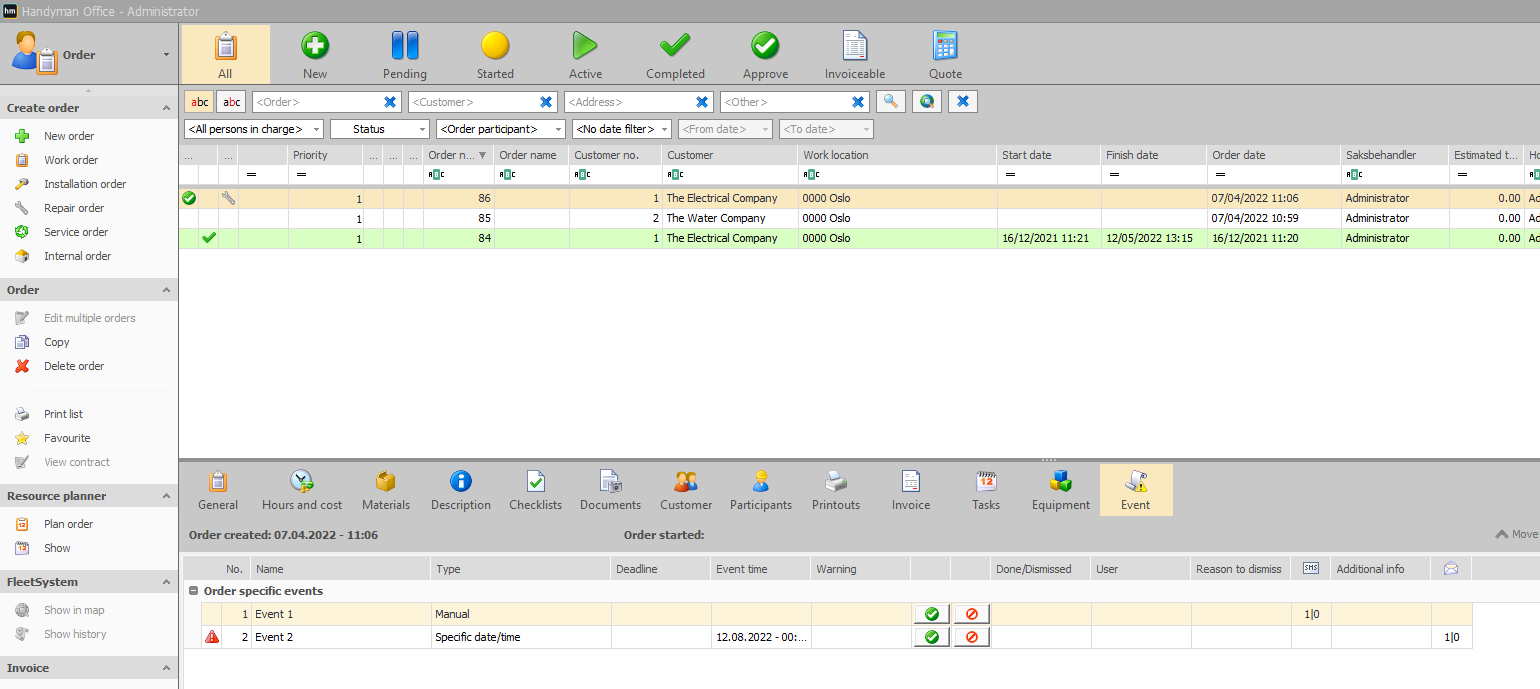Create an Installation order
This screenshot has width=1540, height=689.
[x=85, y=184]
